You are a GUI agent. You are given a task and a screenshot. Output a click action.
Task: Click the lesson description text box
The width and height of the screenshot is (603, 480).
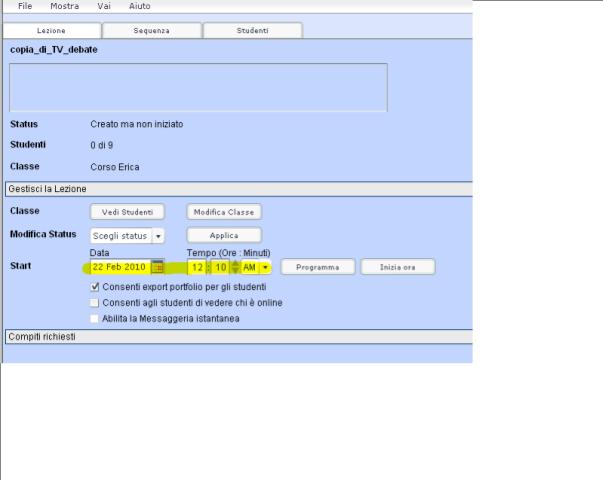[x=198, y=87]
